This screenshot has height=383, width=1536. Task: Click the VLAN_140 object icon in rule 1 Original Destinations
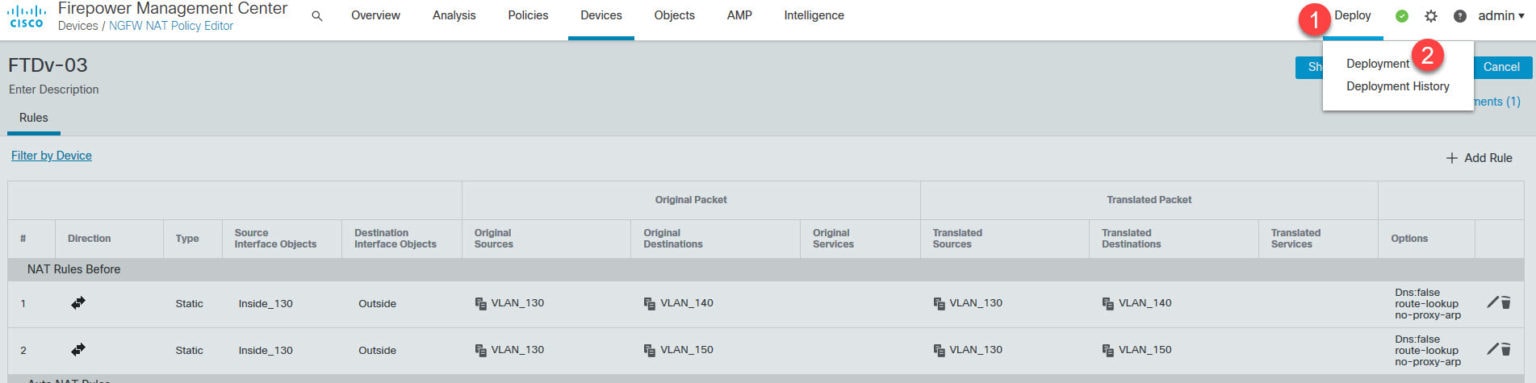tap(649, 303)
